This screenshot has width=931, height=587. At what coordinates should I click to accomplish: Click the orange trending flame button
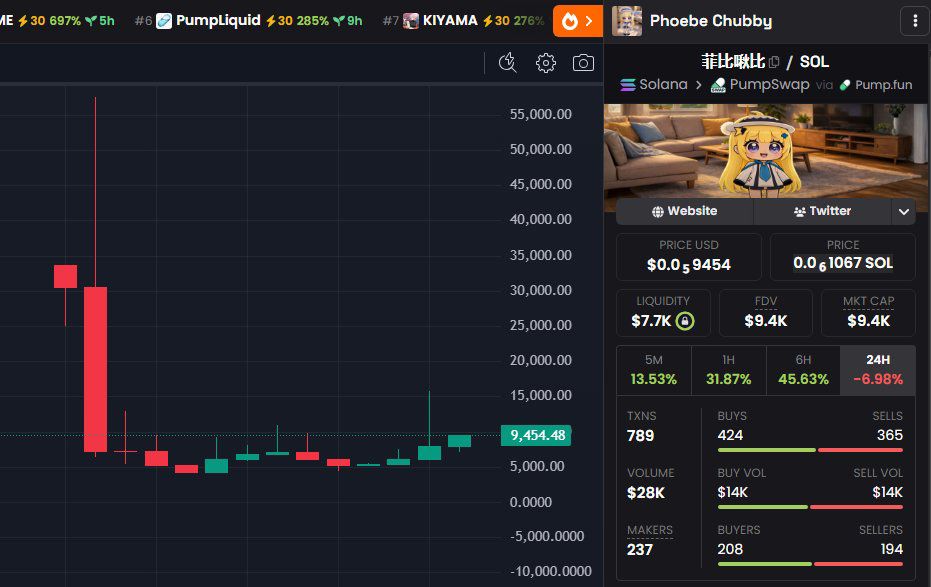(x=578, y=21)
